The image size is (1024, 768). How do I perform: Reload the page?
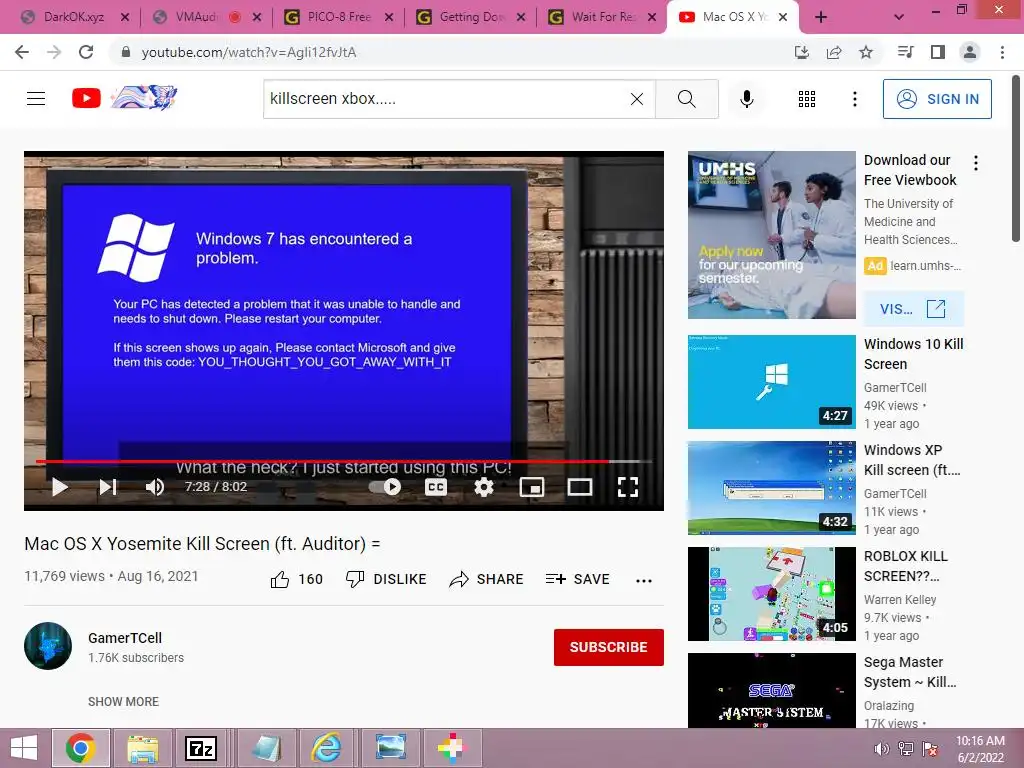point(86,52)
